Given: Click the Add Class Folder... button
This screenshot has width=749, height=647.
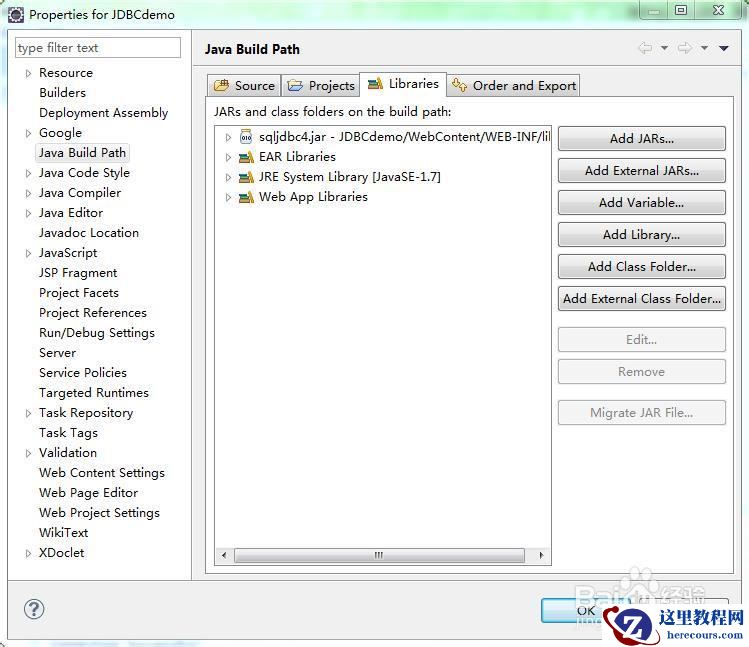Looking at the screenshot, I should click(x=642, y=267).
